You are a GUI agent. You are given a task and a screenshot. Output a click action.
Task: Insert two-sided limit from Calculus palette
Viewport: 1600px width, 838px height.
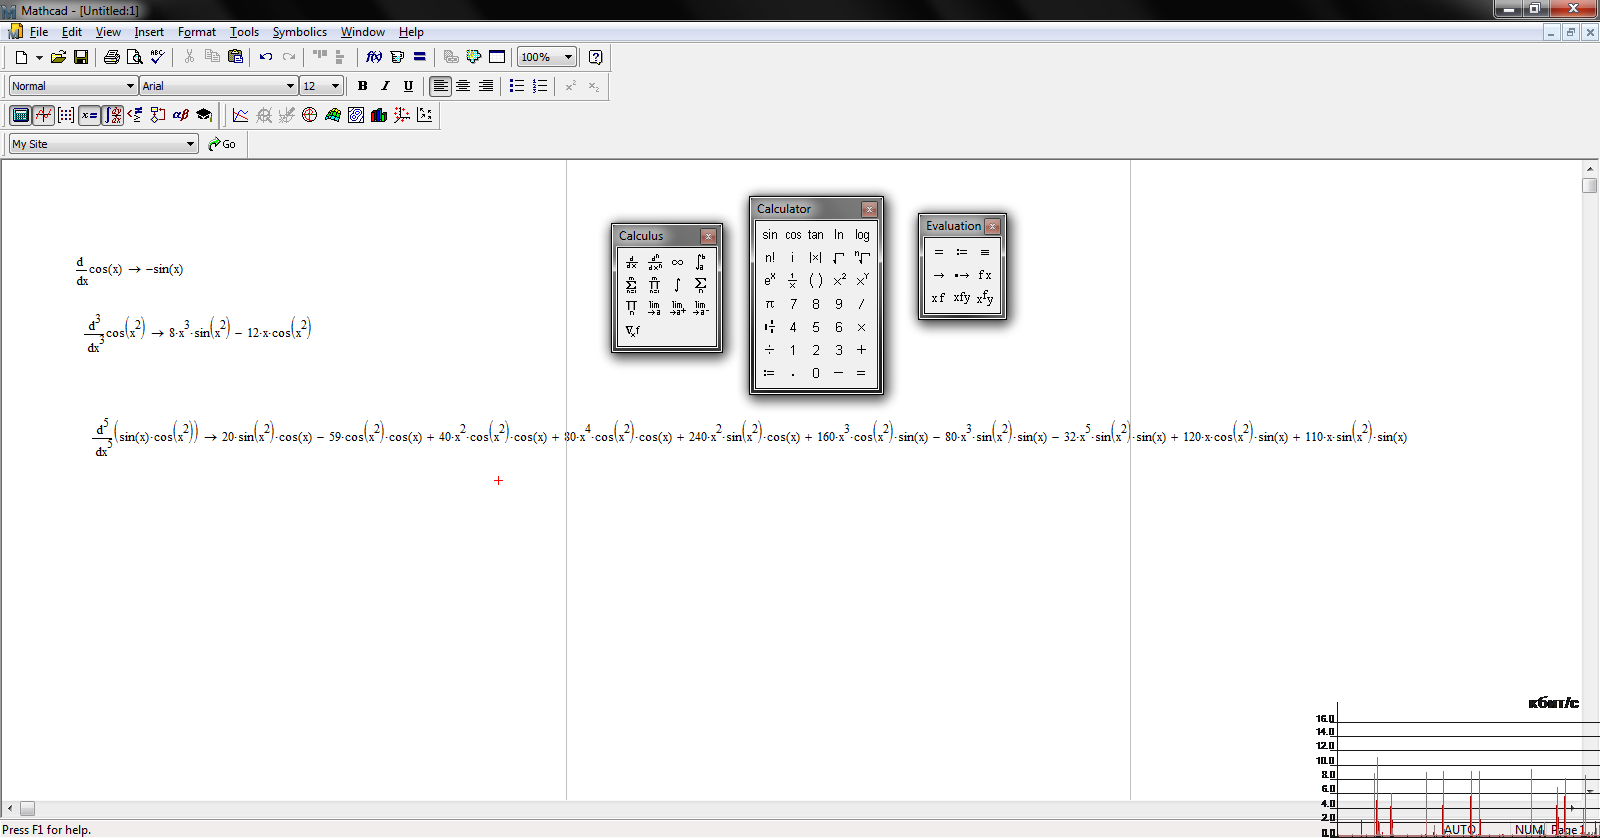pos(655,307)
